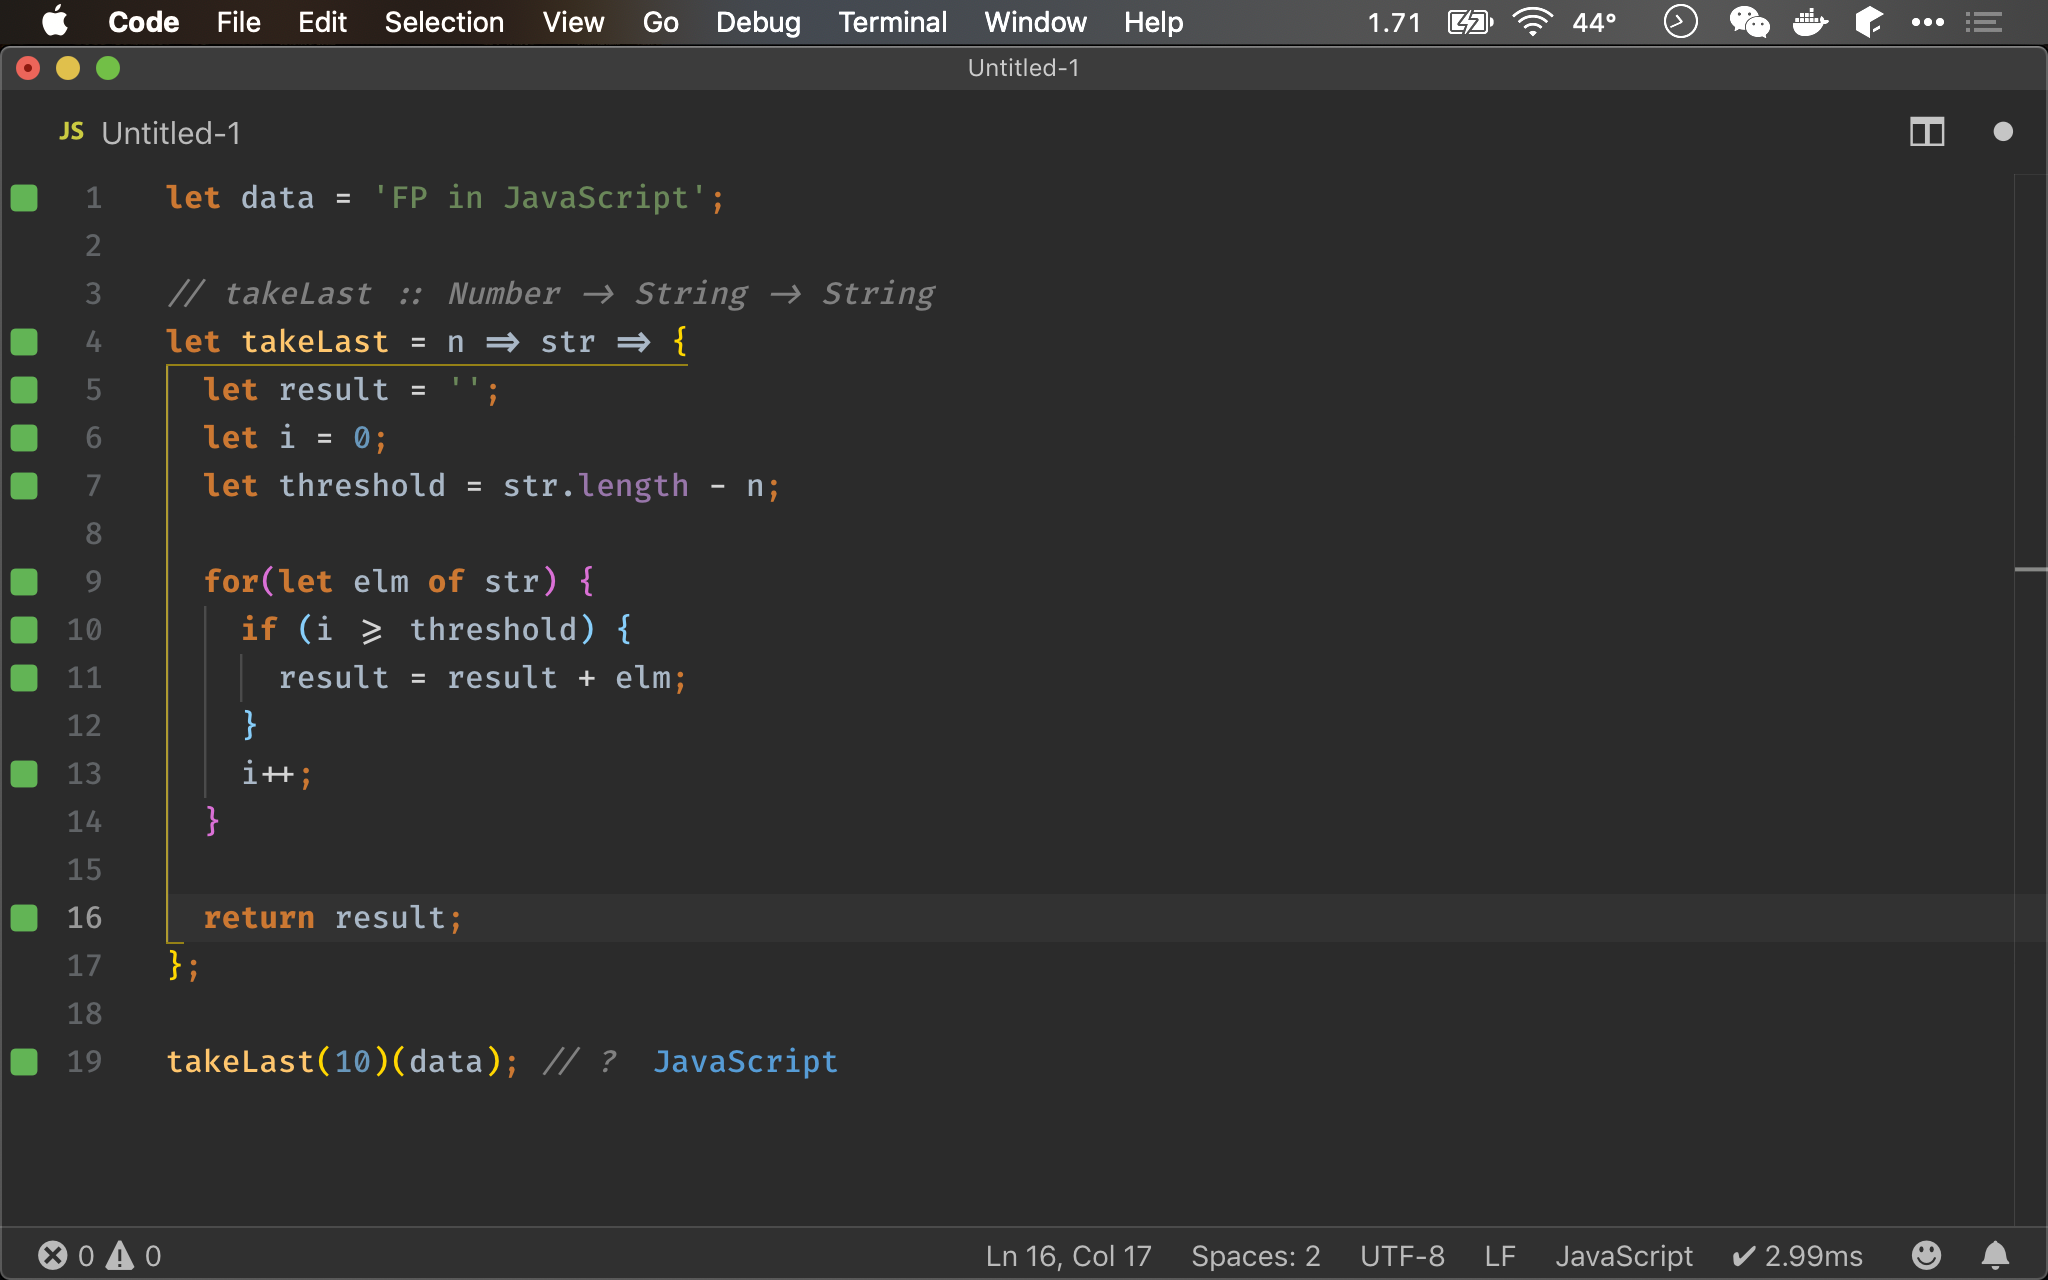Open the View menu

pos(573,22)
